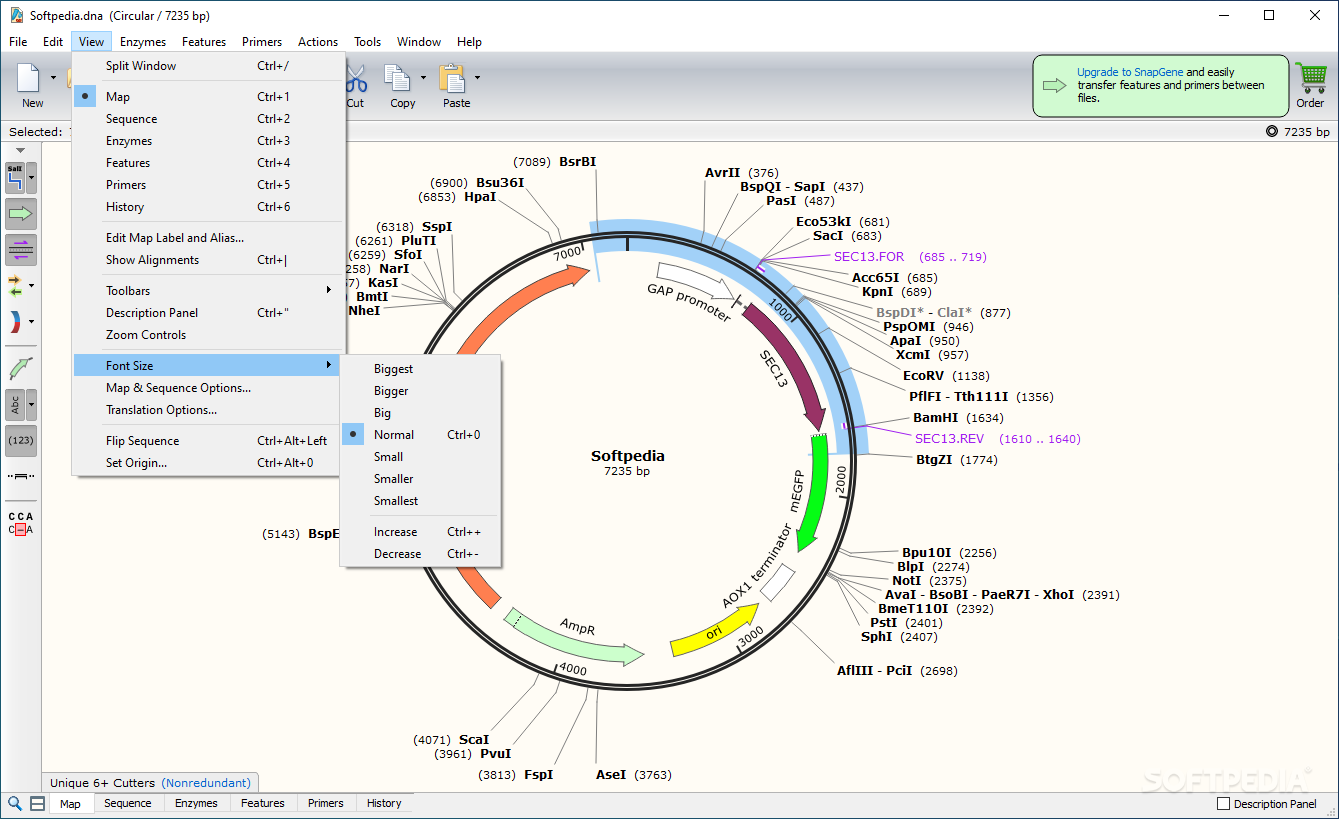The width and height of the screenshot is (1339, 819).
Task: Switch to the Sequence tab at the bottom
Action: [x=128, y=803]
